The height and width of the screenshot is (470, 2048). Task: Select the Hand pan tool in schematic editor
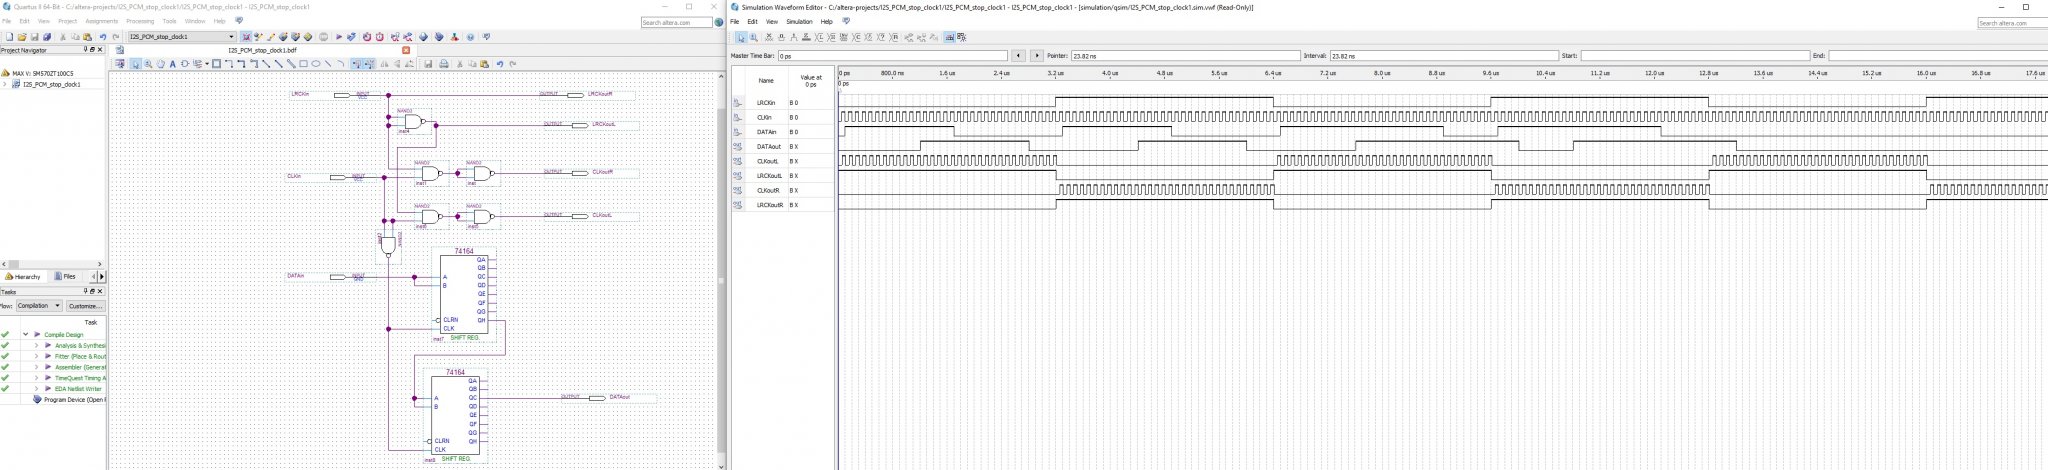pyautogui.click(x=160, y=64)
